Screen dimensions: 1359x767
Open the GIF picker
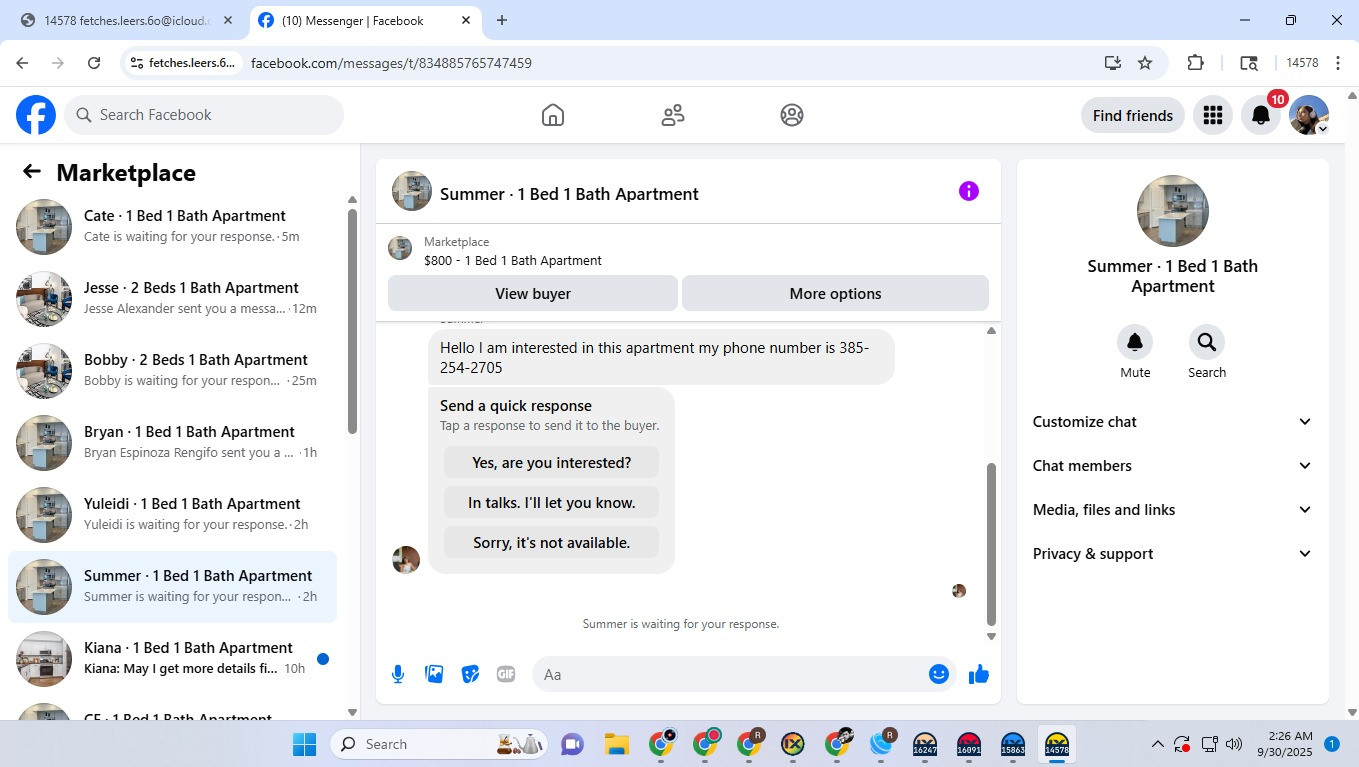point(506,674)
